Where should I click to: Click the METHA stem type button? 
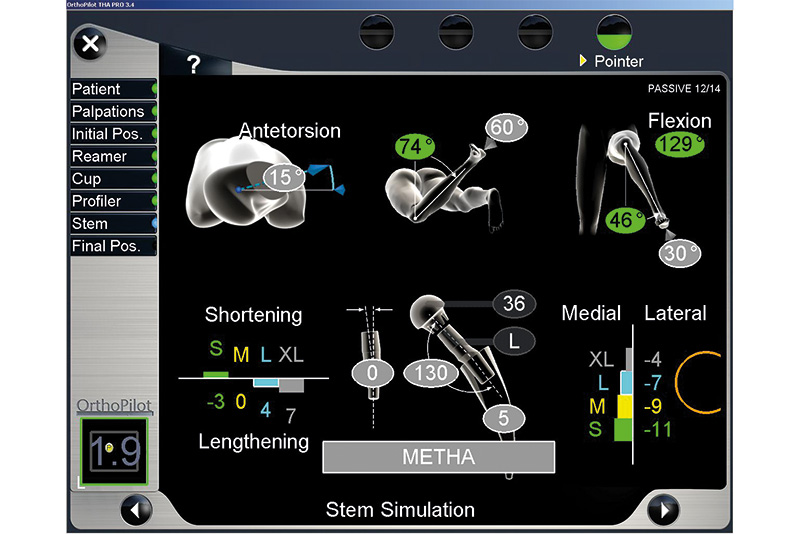439,457
